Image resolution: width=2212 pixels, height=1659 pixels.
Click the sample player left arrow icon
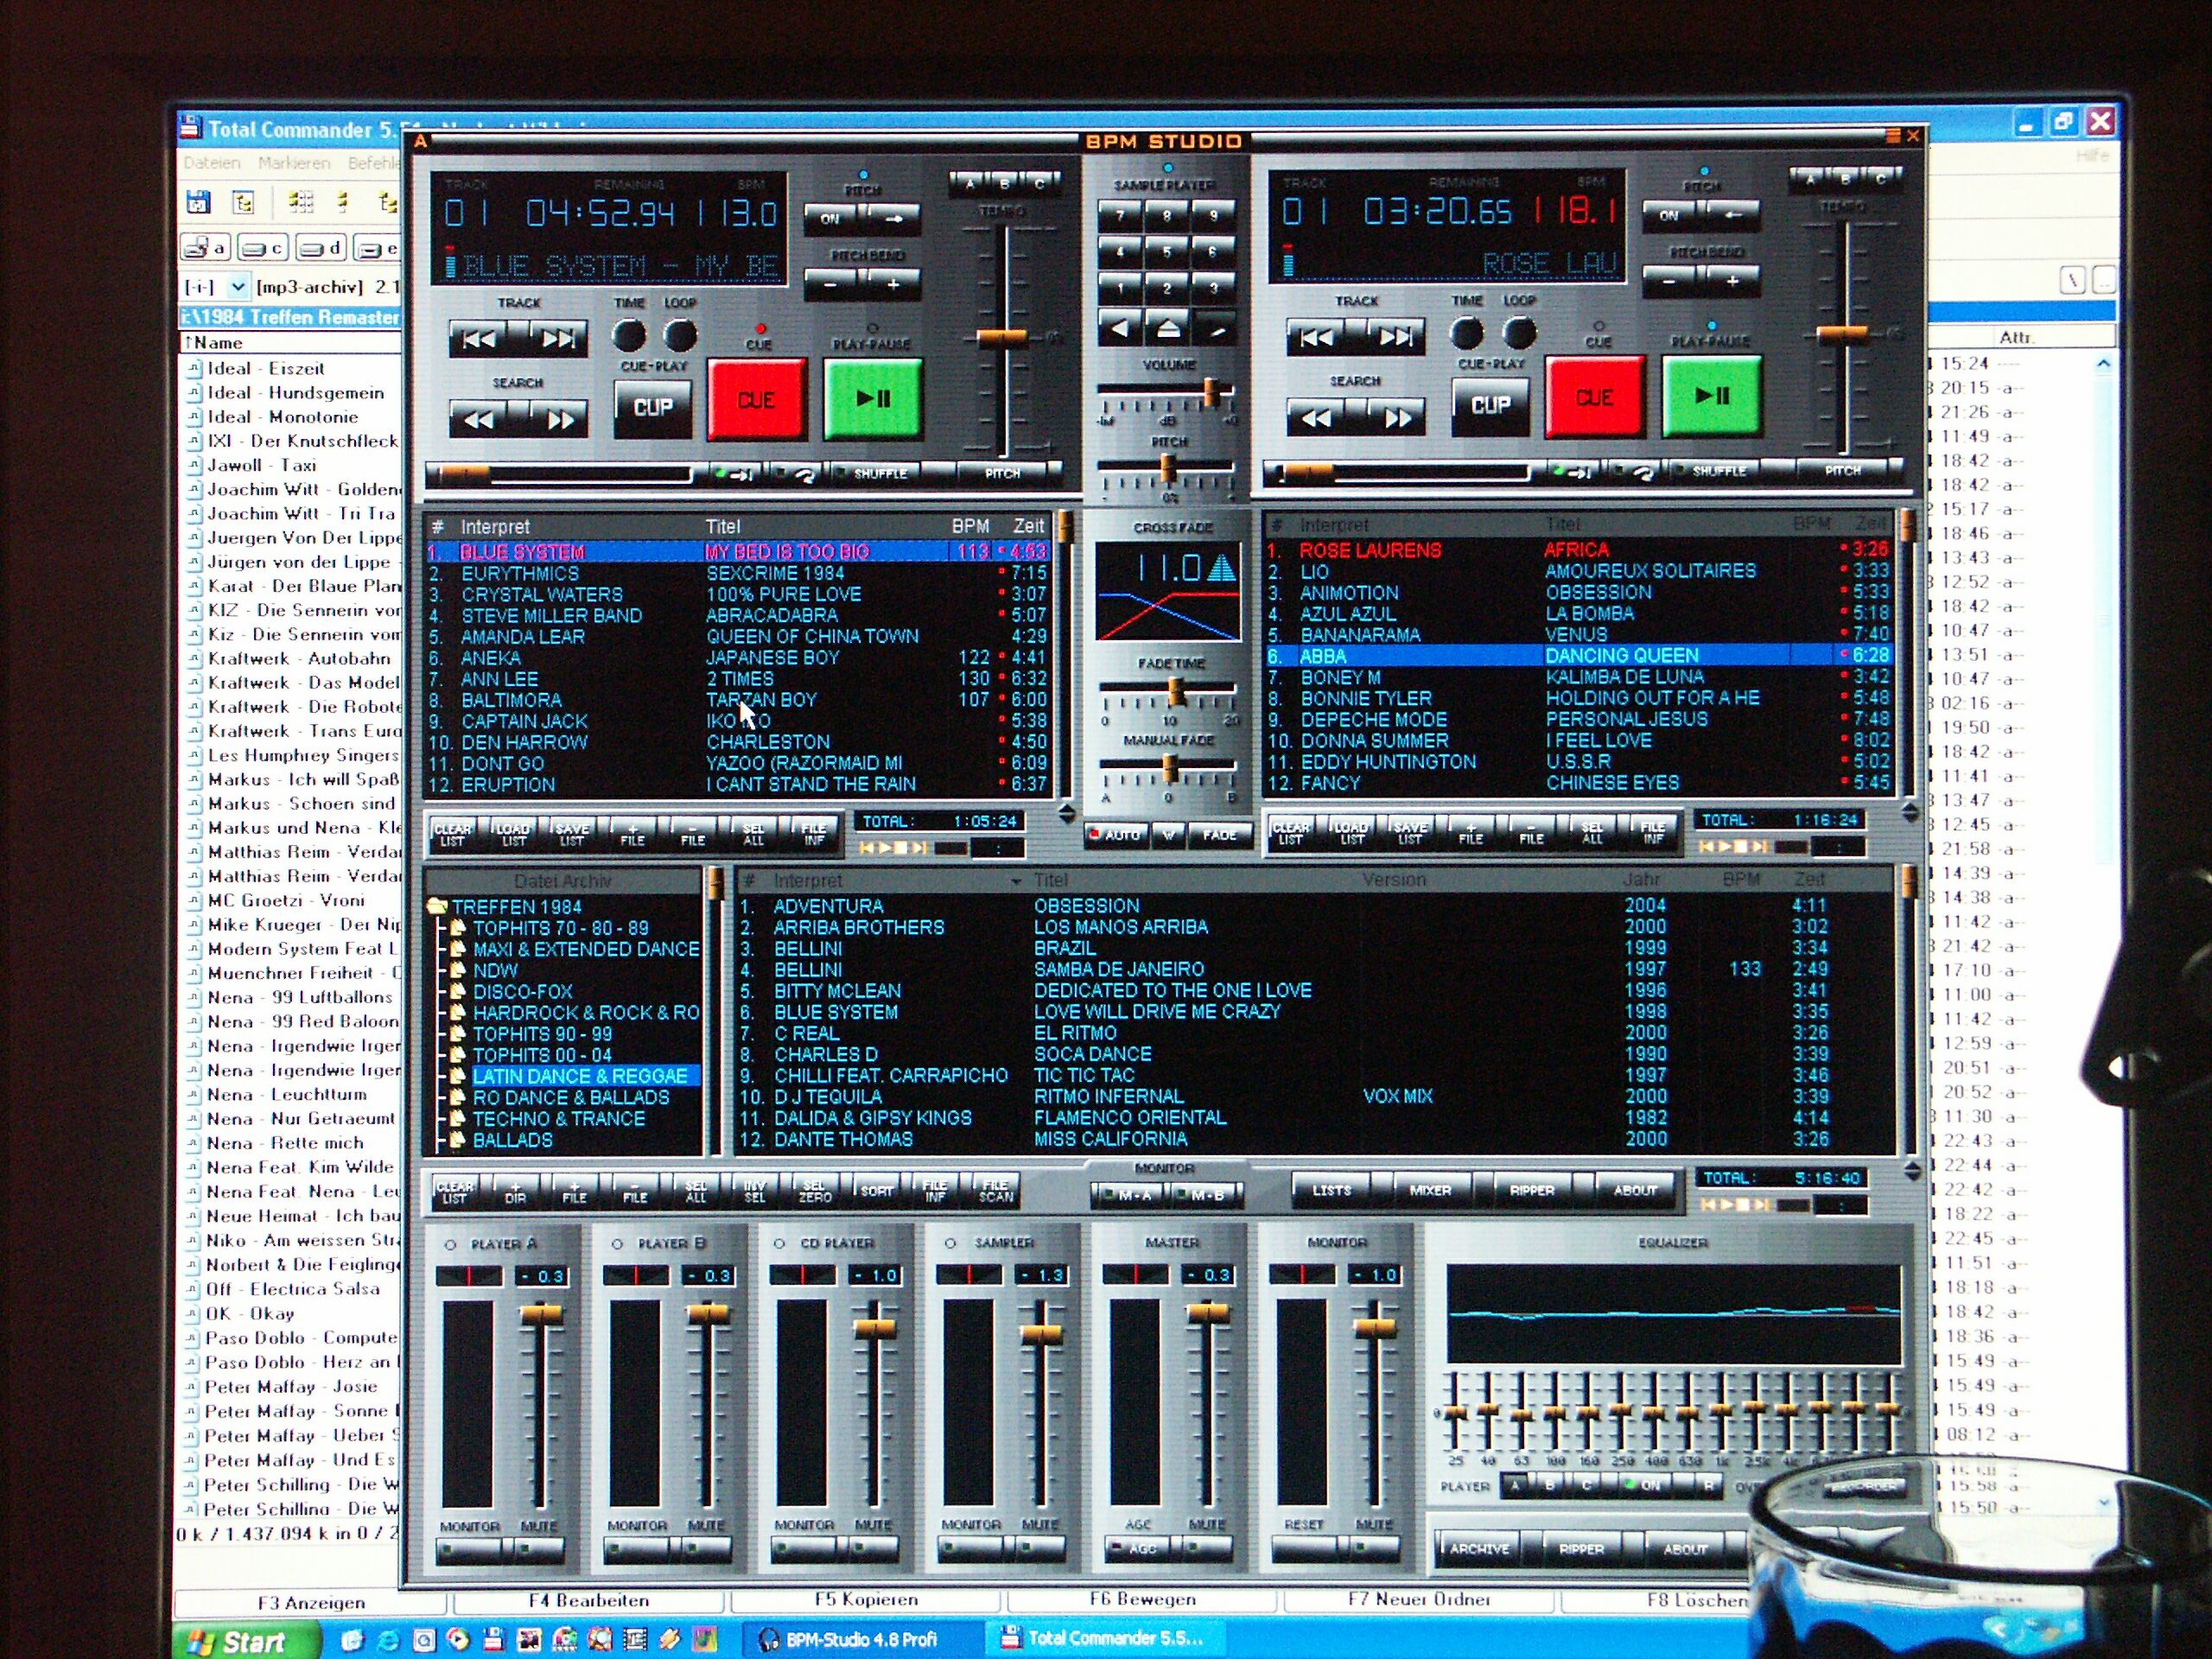tap(1120, 328)
